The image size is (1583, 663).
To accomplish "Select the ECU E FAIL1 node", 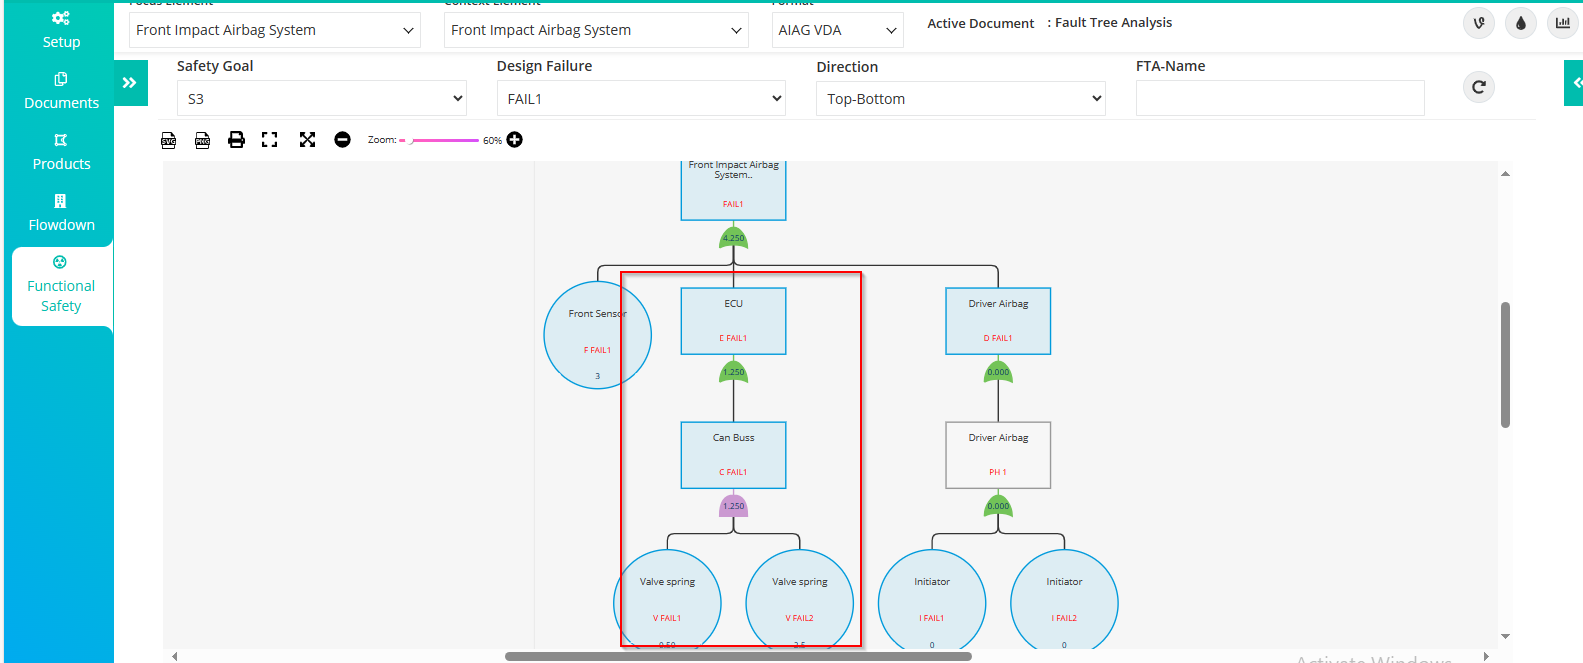I will coord(733,321).
